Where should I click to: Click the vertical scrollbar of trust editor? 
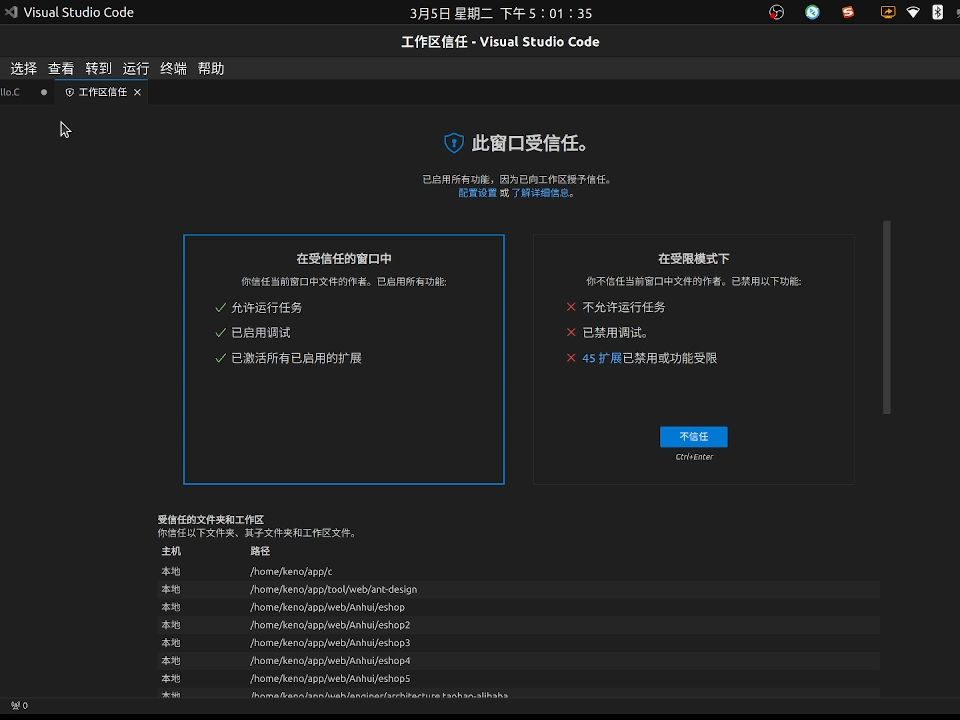pos(887,317)
